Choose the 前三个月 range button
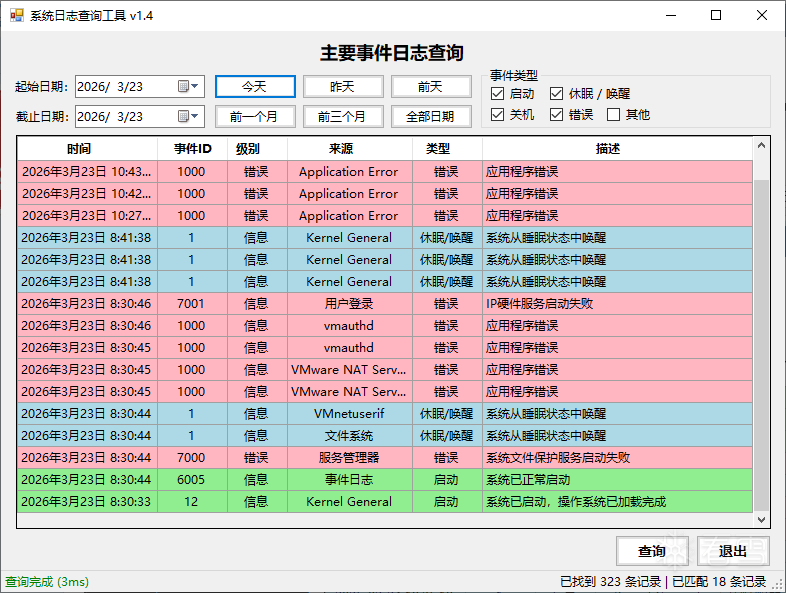 [x=343, y=117]
